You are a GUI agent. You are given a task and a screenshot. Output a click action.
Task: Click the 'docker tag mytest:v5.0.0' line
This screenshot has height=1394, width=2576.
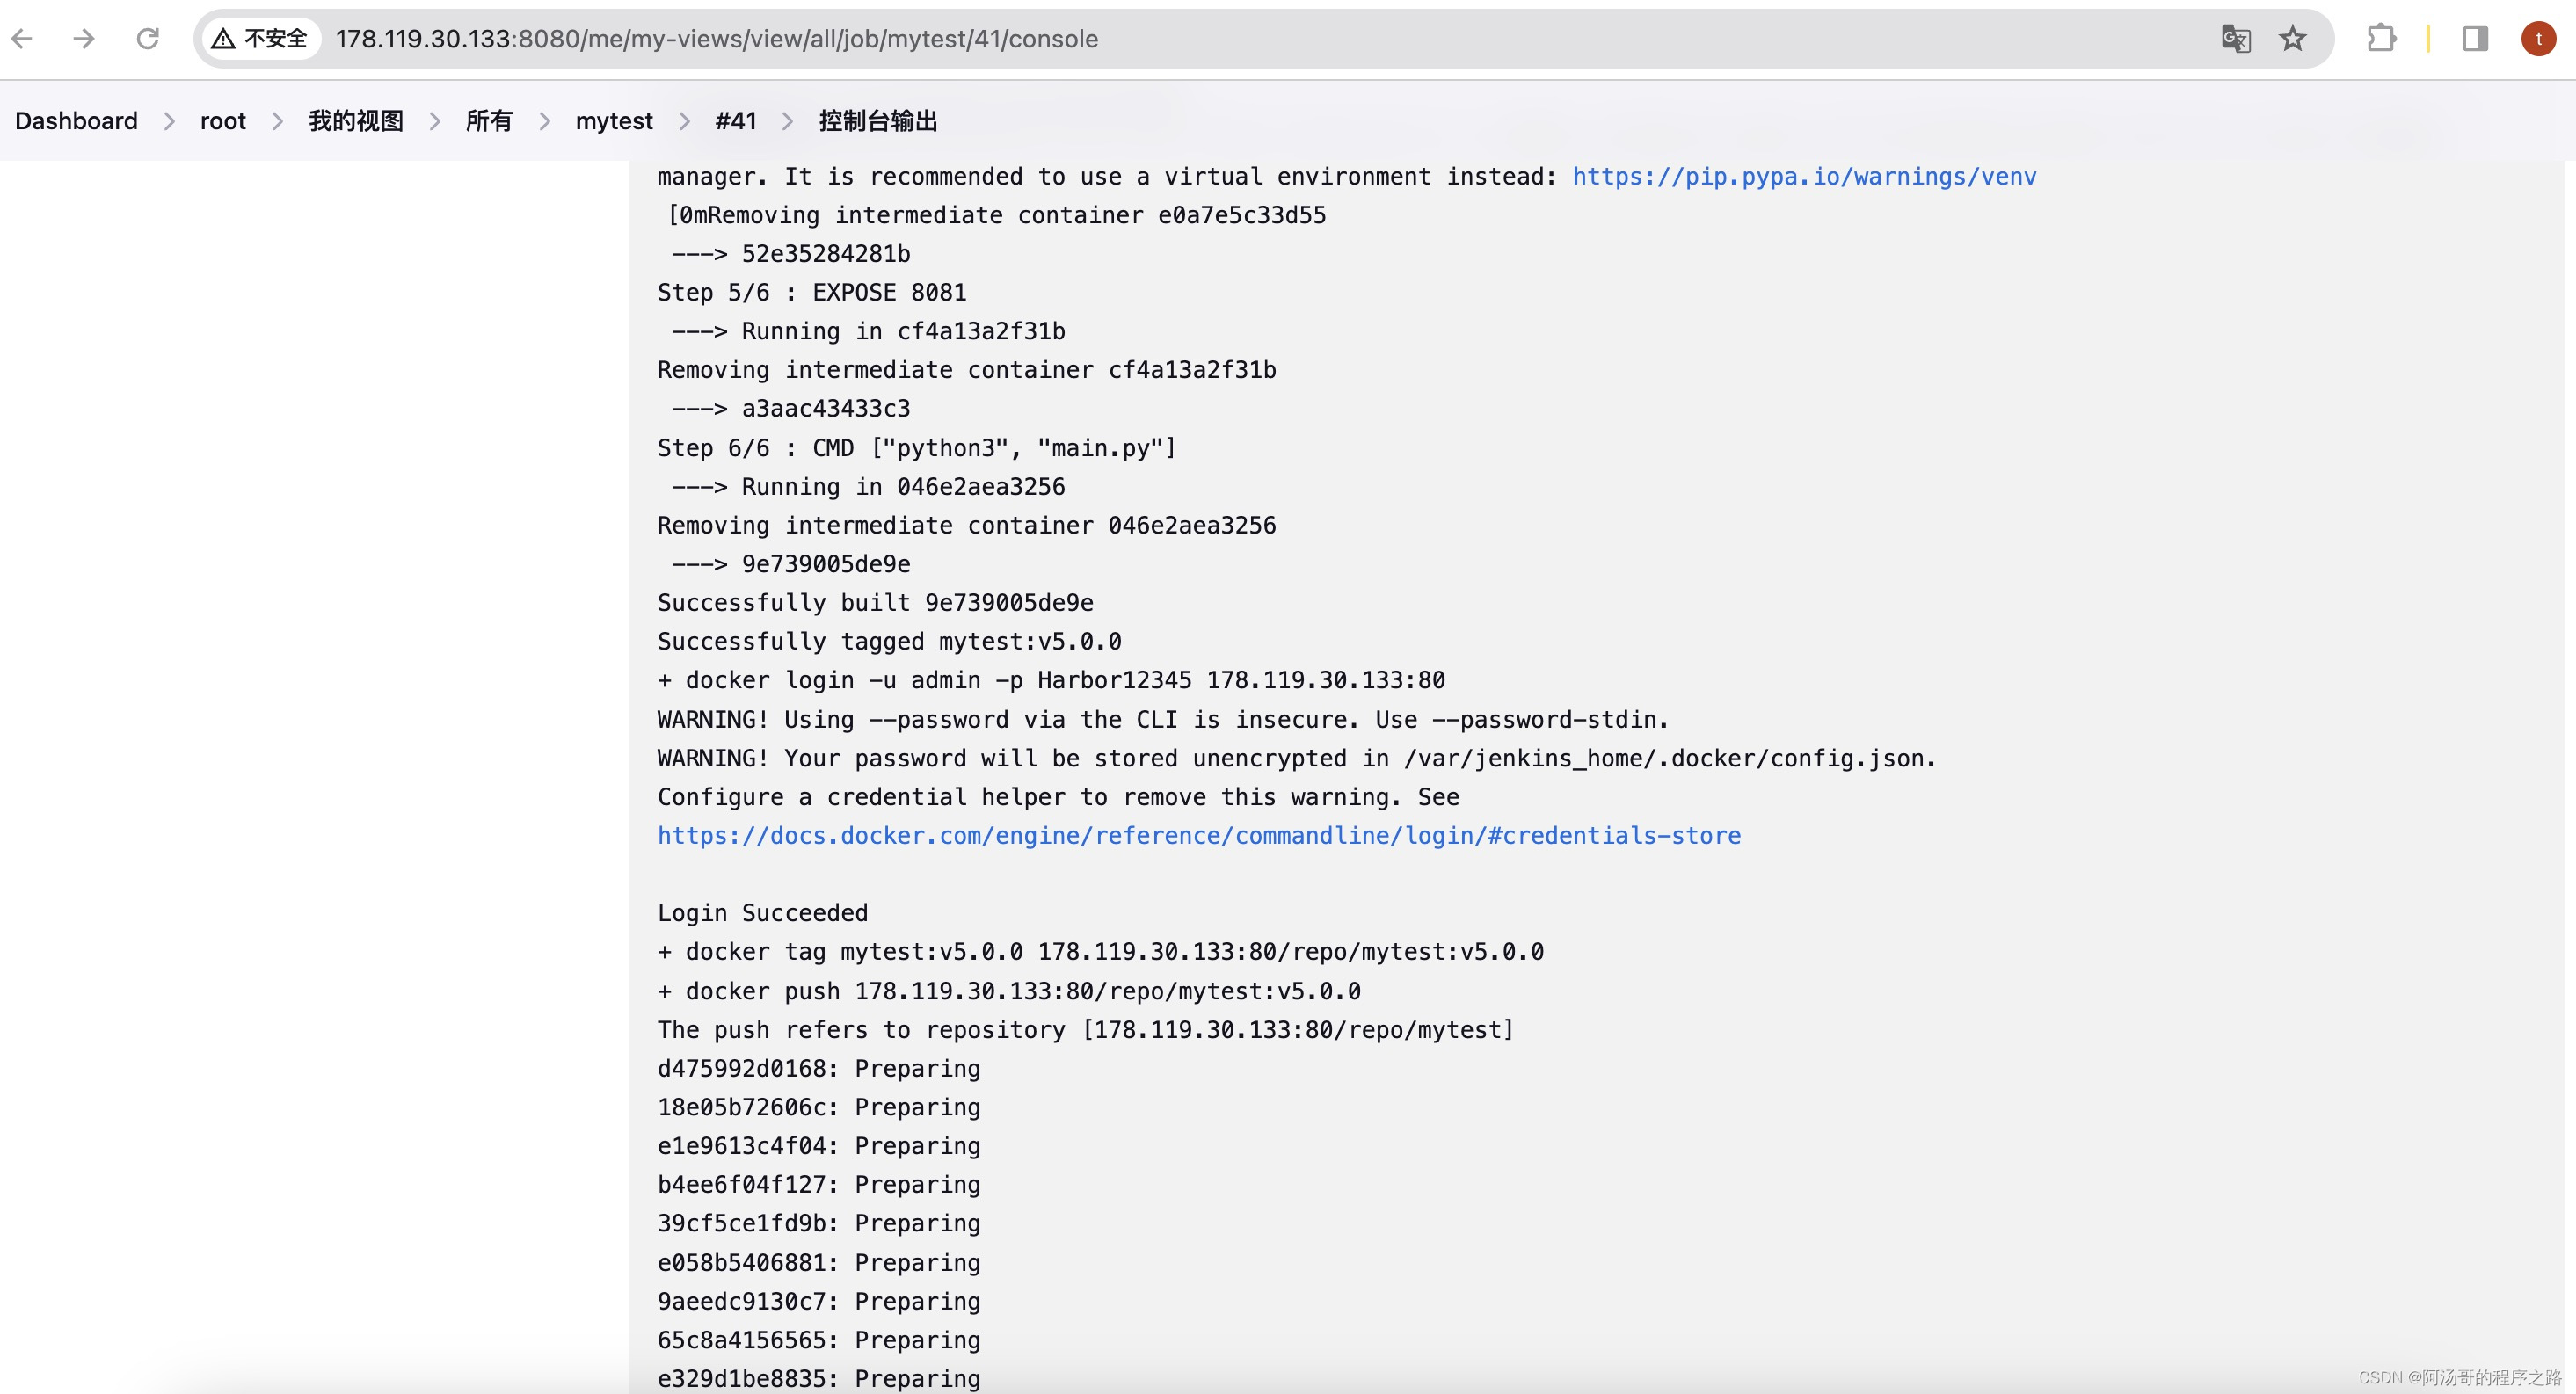(x=1100, y=951)
